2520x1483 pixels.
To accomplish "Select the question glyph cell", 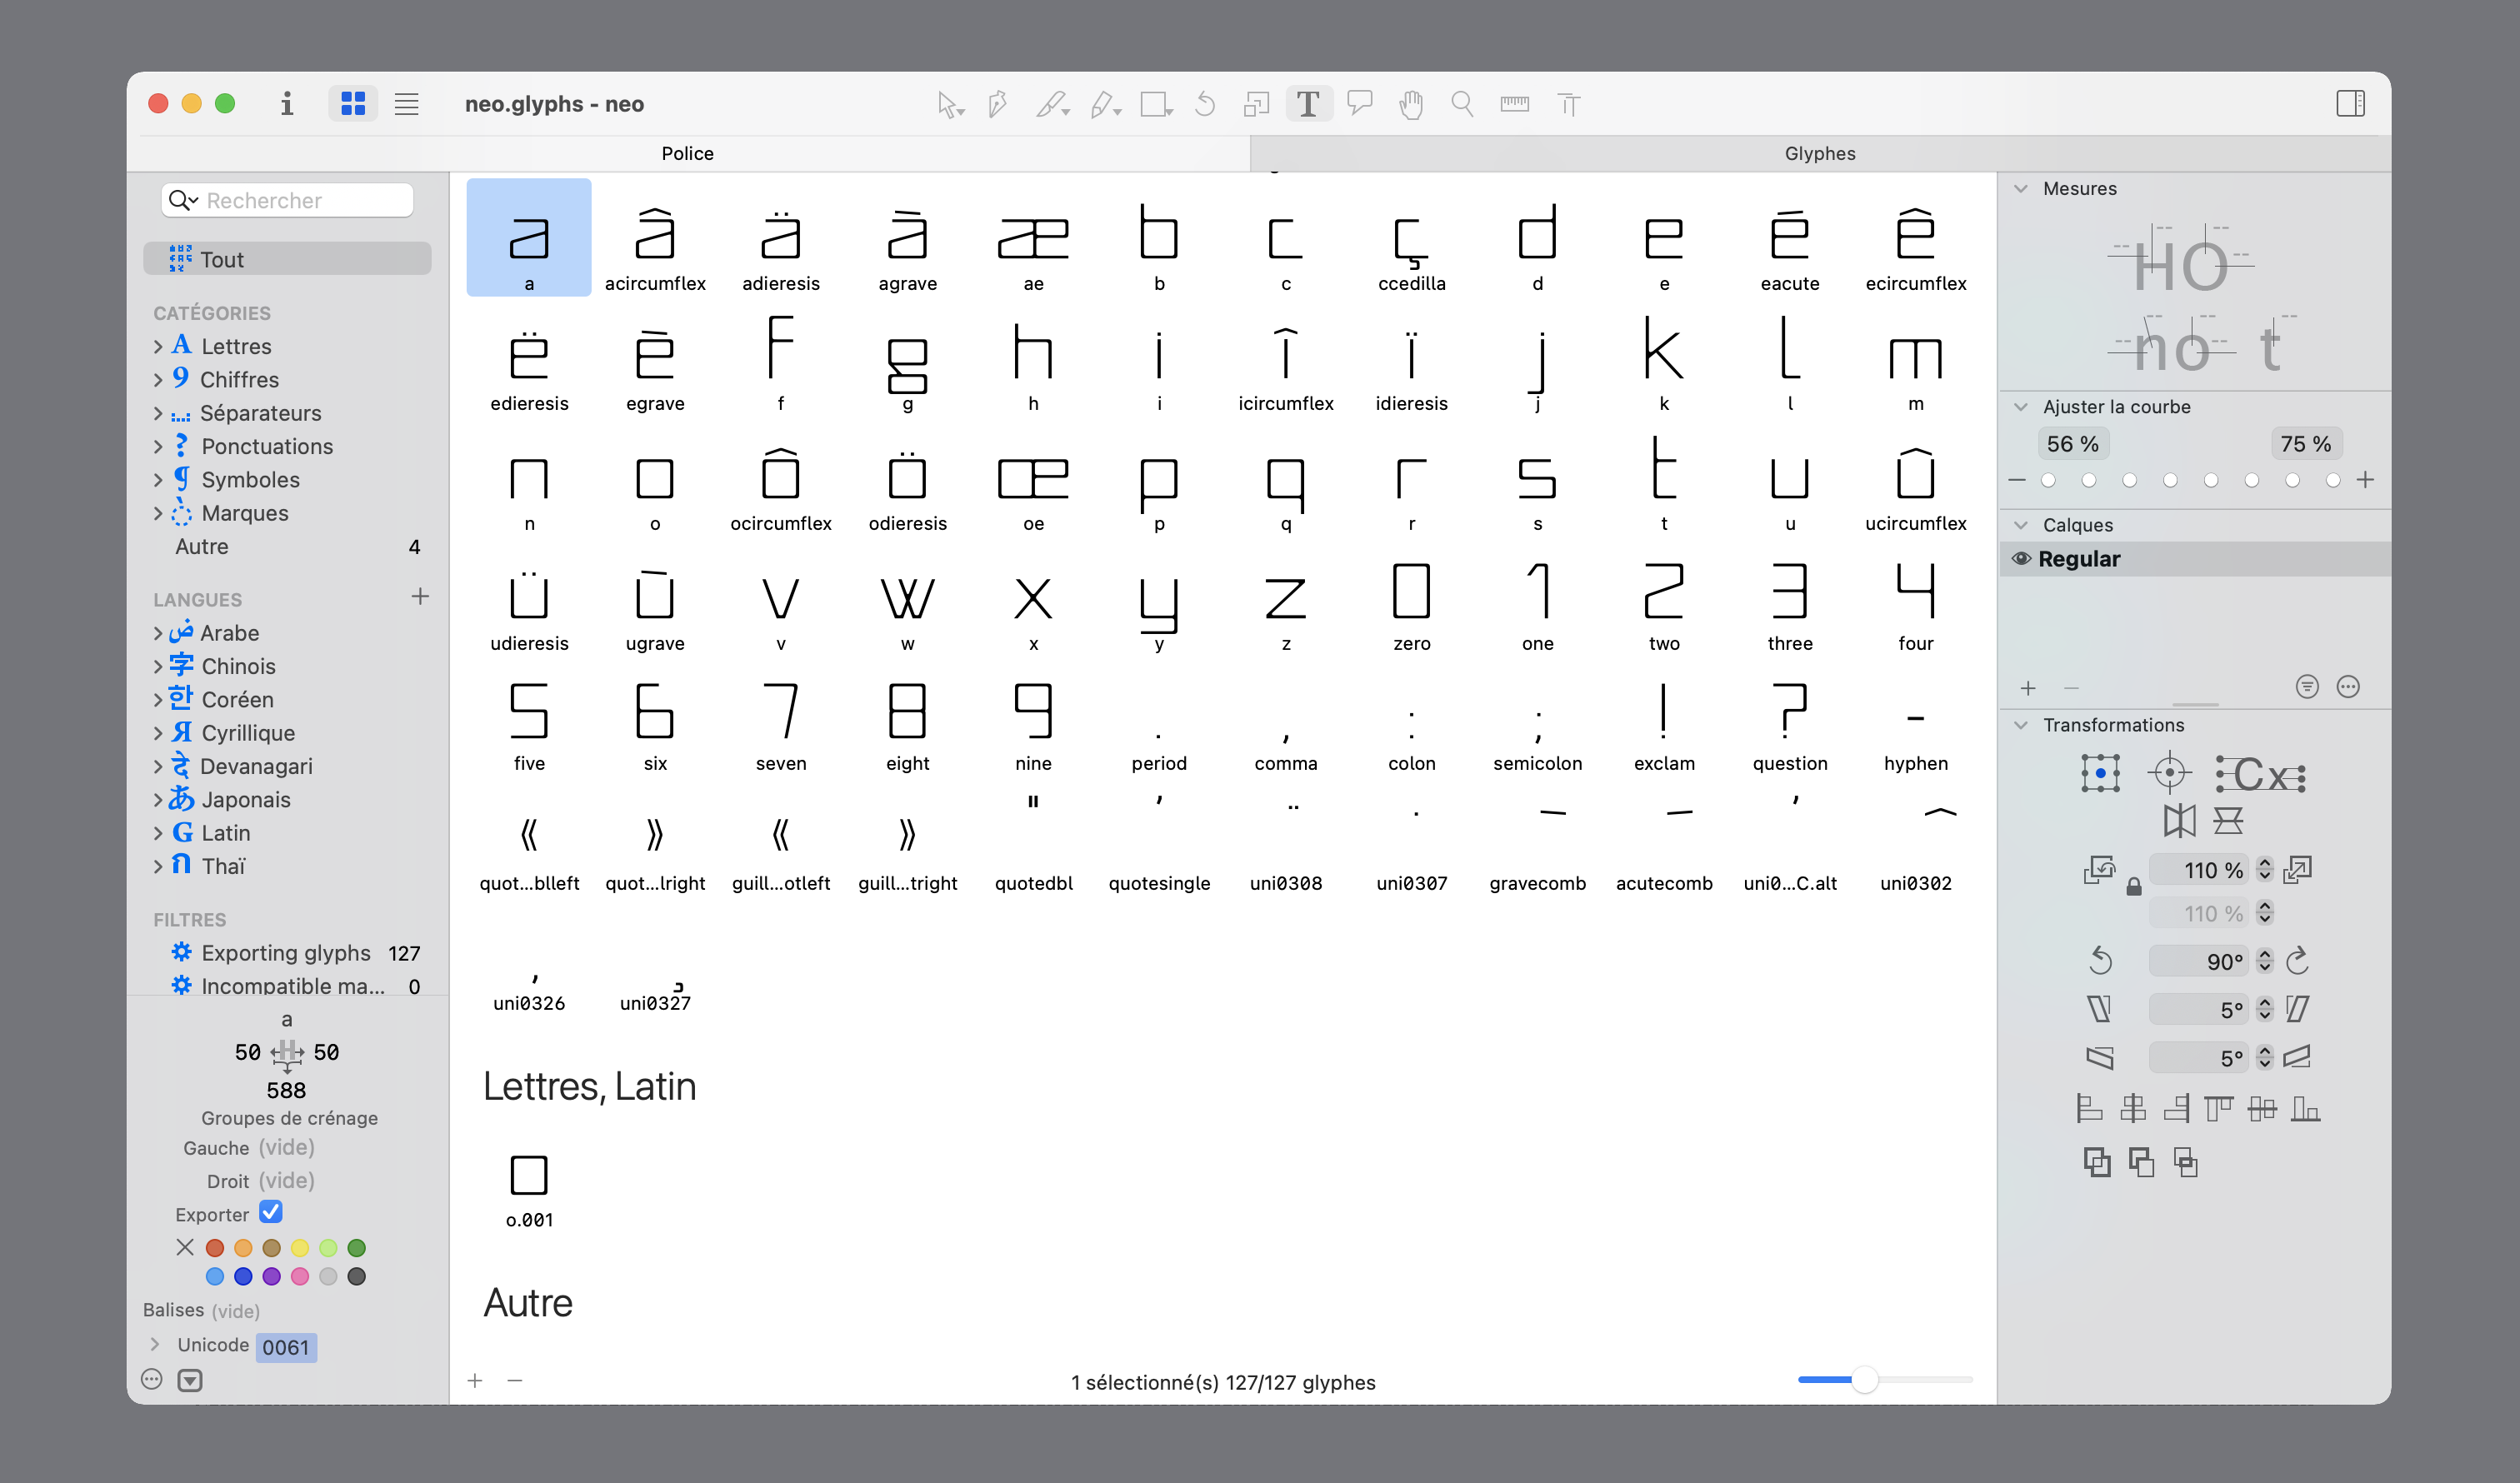I will [1789, 719].
